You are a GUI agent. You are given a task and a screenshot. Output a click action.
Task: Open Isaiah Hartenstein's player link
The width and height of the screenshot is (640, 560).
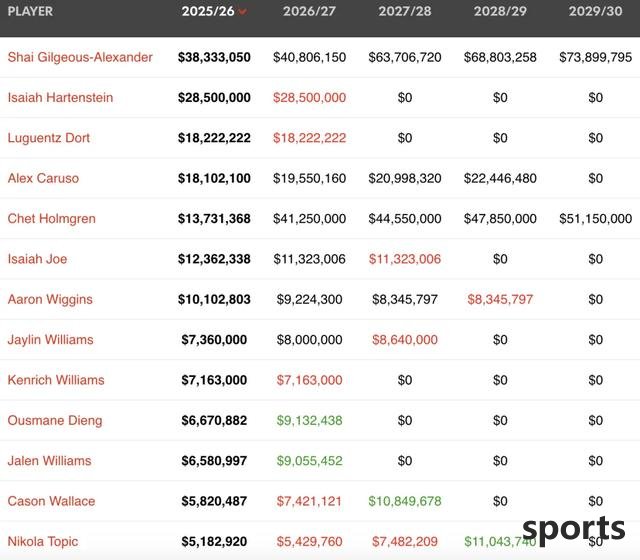click(60, 98)
